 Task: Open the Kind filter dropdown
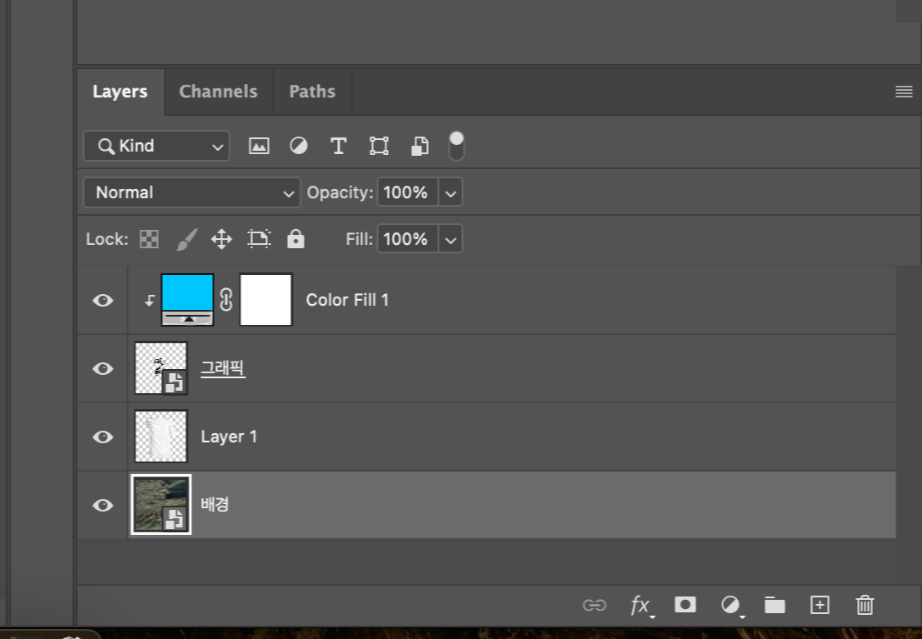(156, 146)
